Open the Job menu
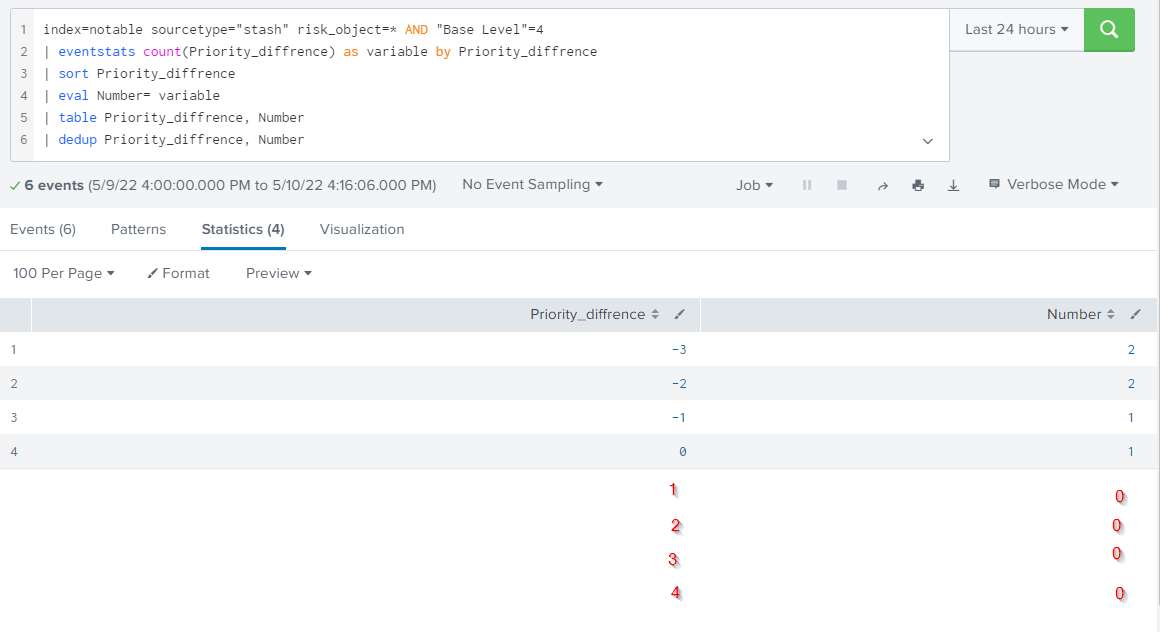Viewport: 1160px width, 632px height. click(x=754, y=184)
